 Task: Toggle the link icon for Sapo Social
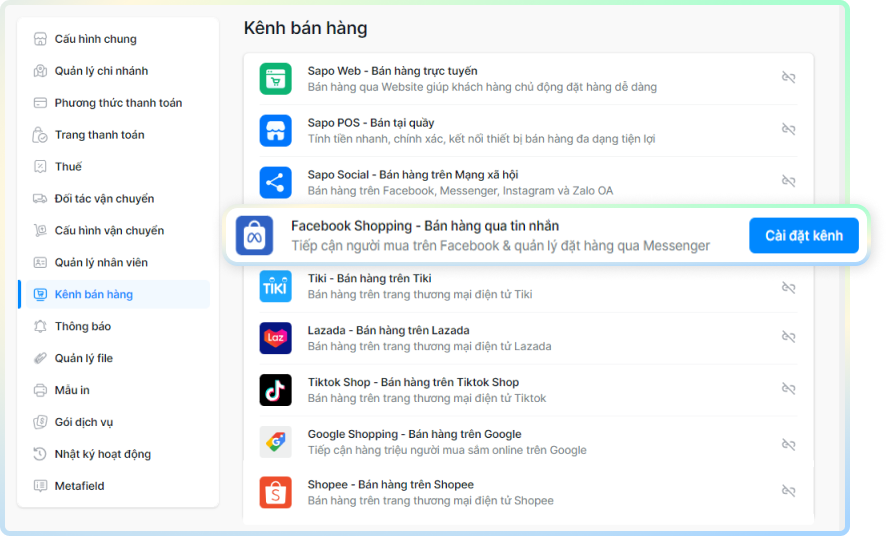(788, 181)
